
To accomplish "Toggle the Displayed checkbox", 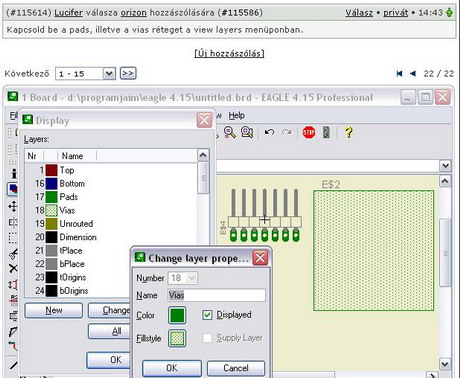I will coord(207,315).
